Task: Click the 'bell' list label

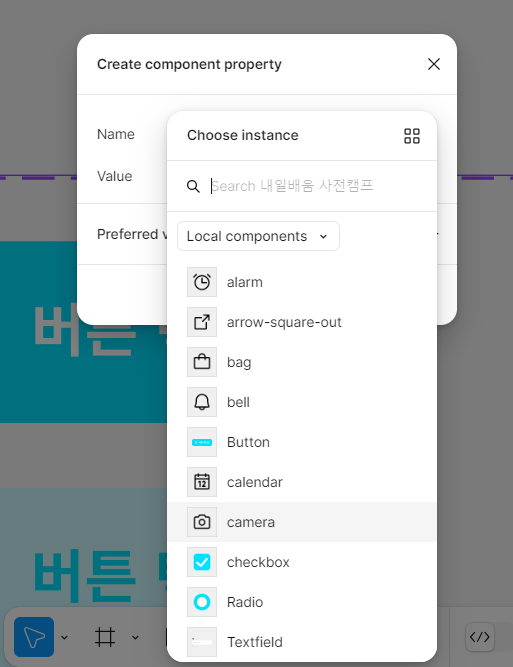Action: pos(238,402)
